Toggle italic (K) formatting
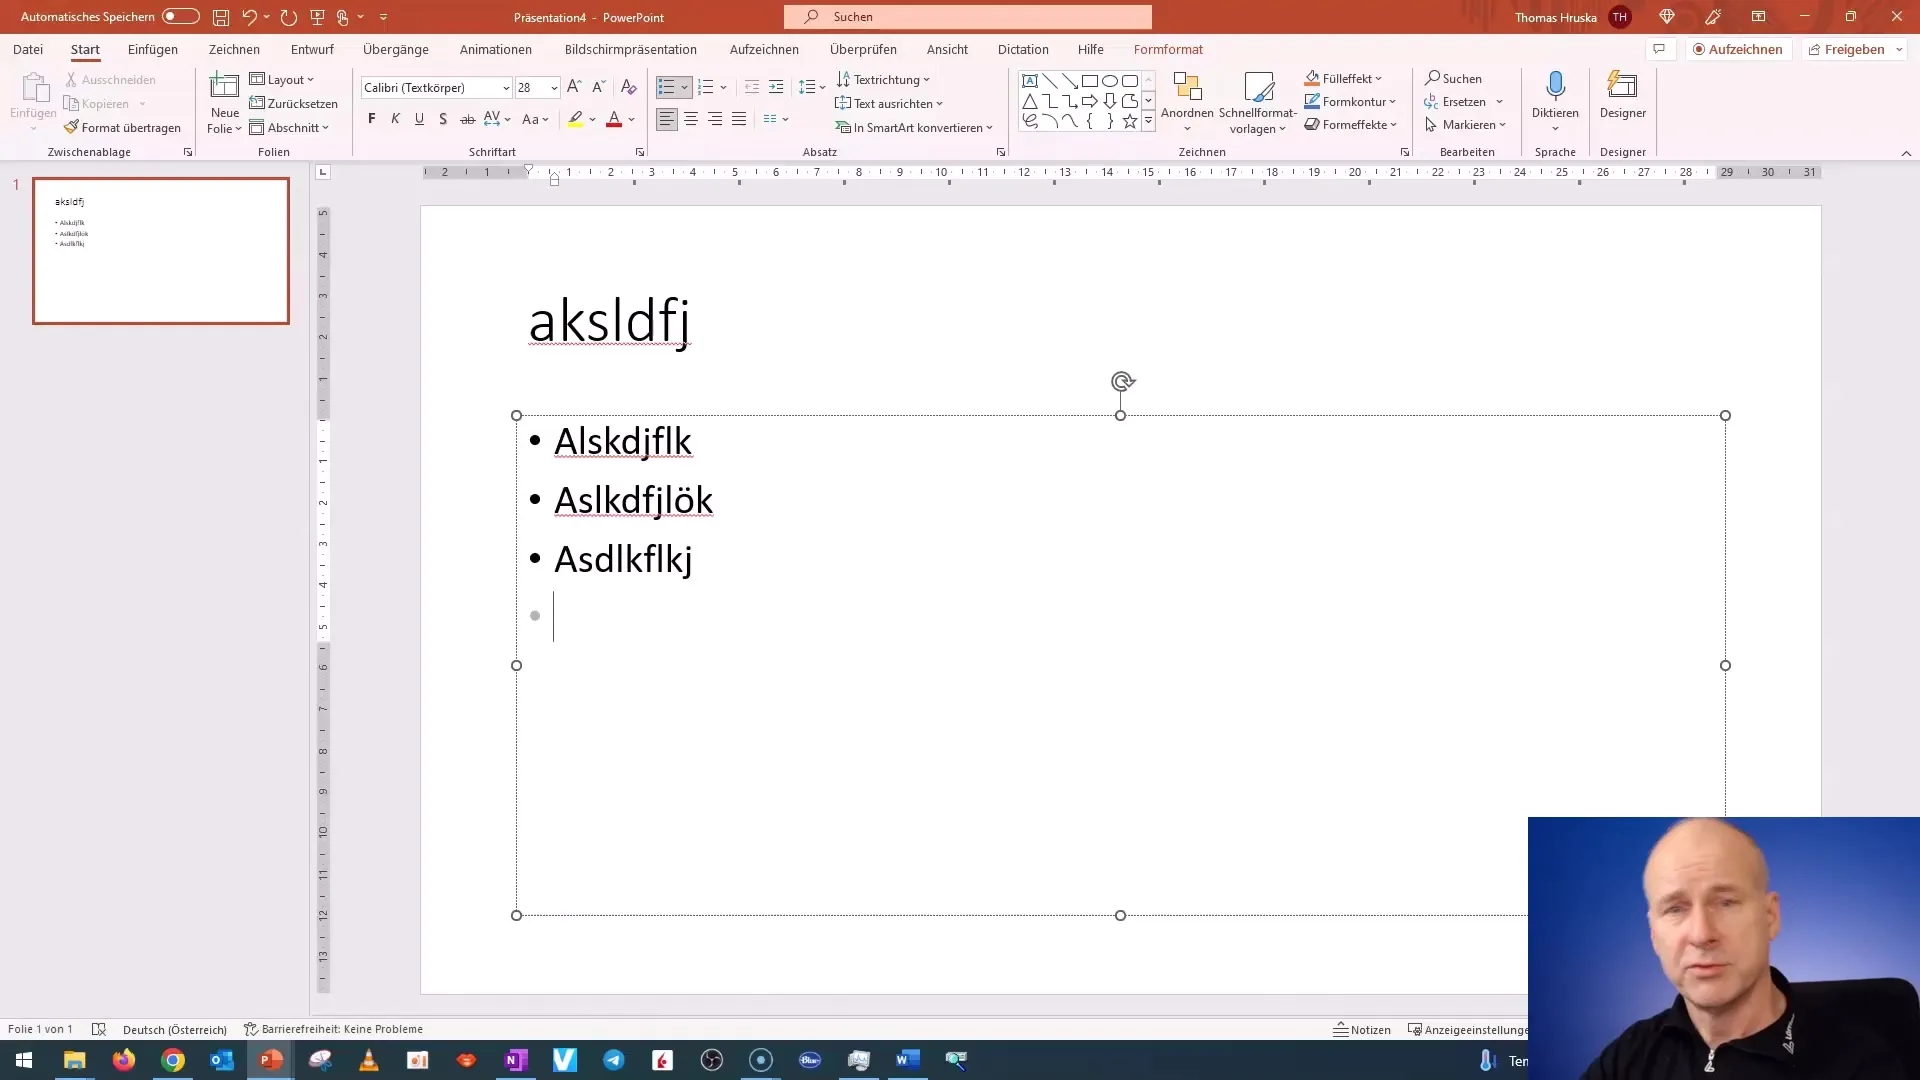This screenshot has width=1920, height=1080. point(395,119)
